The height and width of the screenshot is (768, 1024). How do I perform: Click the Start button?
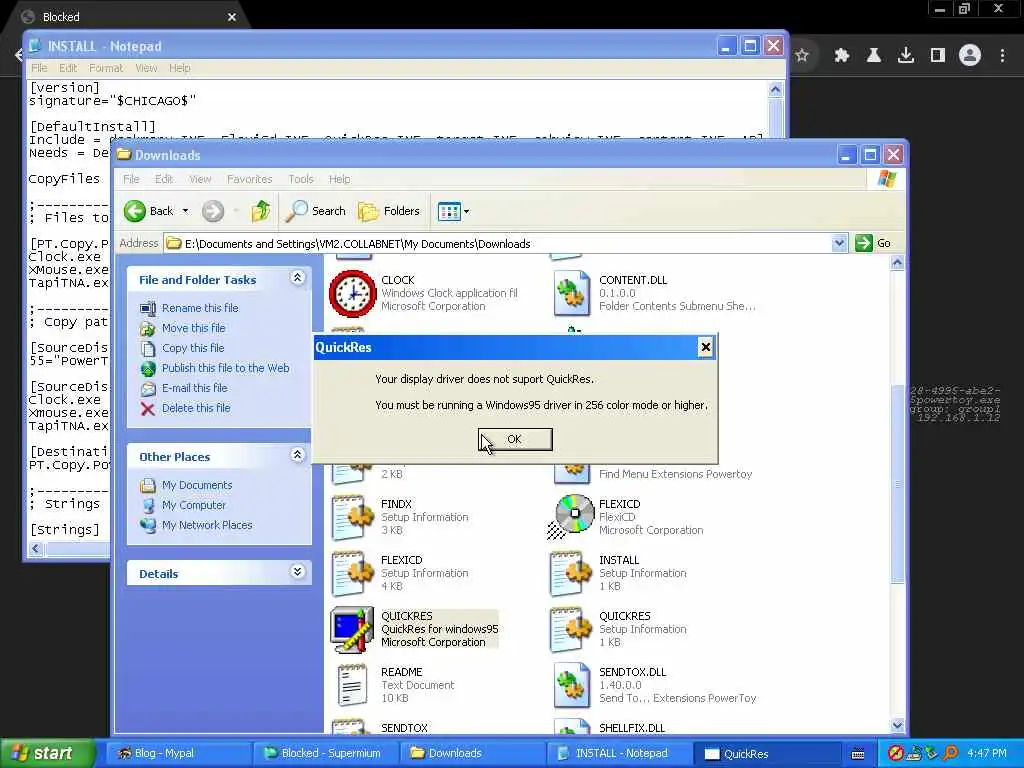click(x=46, y=753)
